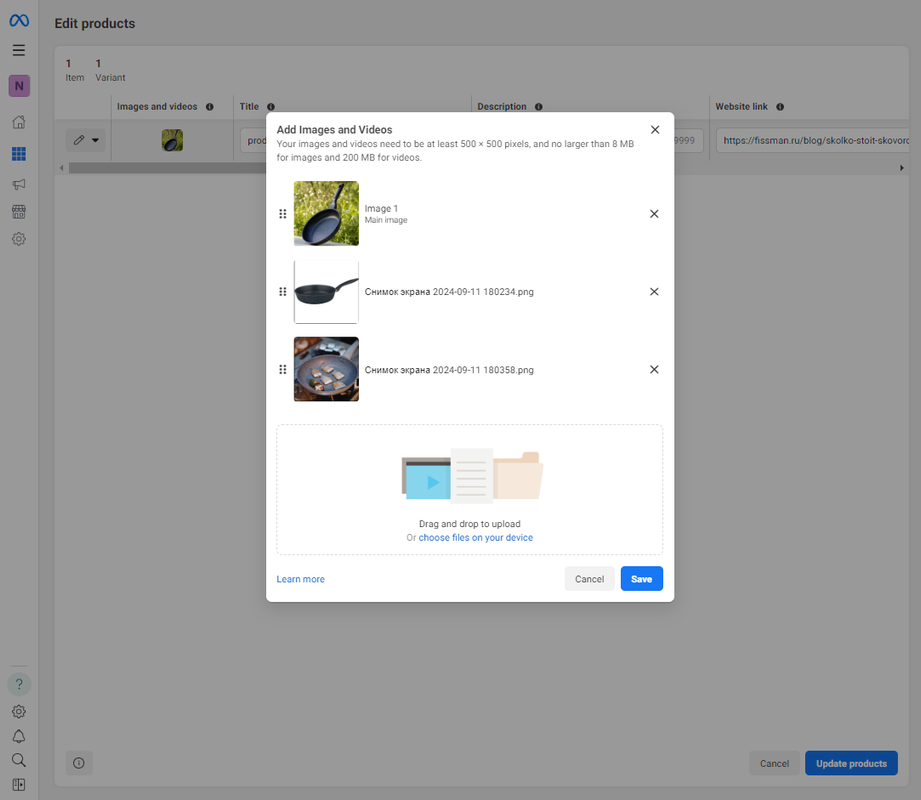Image resolution: width=921 pixels, height=800 pixels.
Task: Click horizontal scrollbar right arrow
Action: pos(902,168)
